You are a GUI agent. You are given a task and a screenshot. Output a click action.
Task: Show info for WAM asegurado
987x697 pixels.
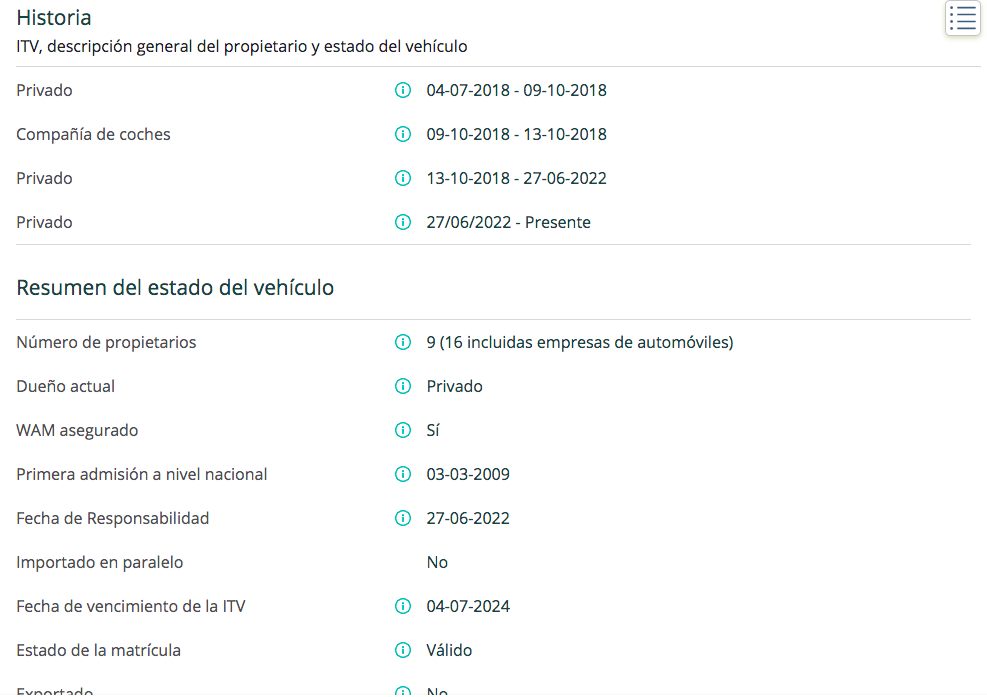click(403, 430)
